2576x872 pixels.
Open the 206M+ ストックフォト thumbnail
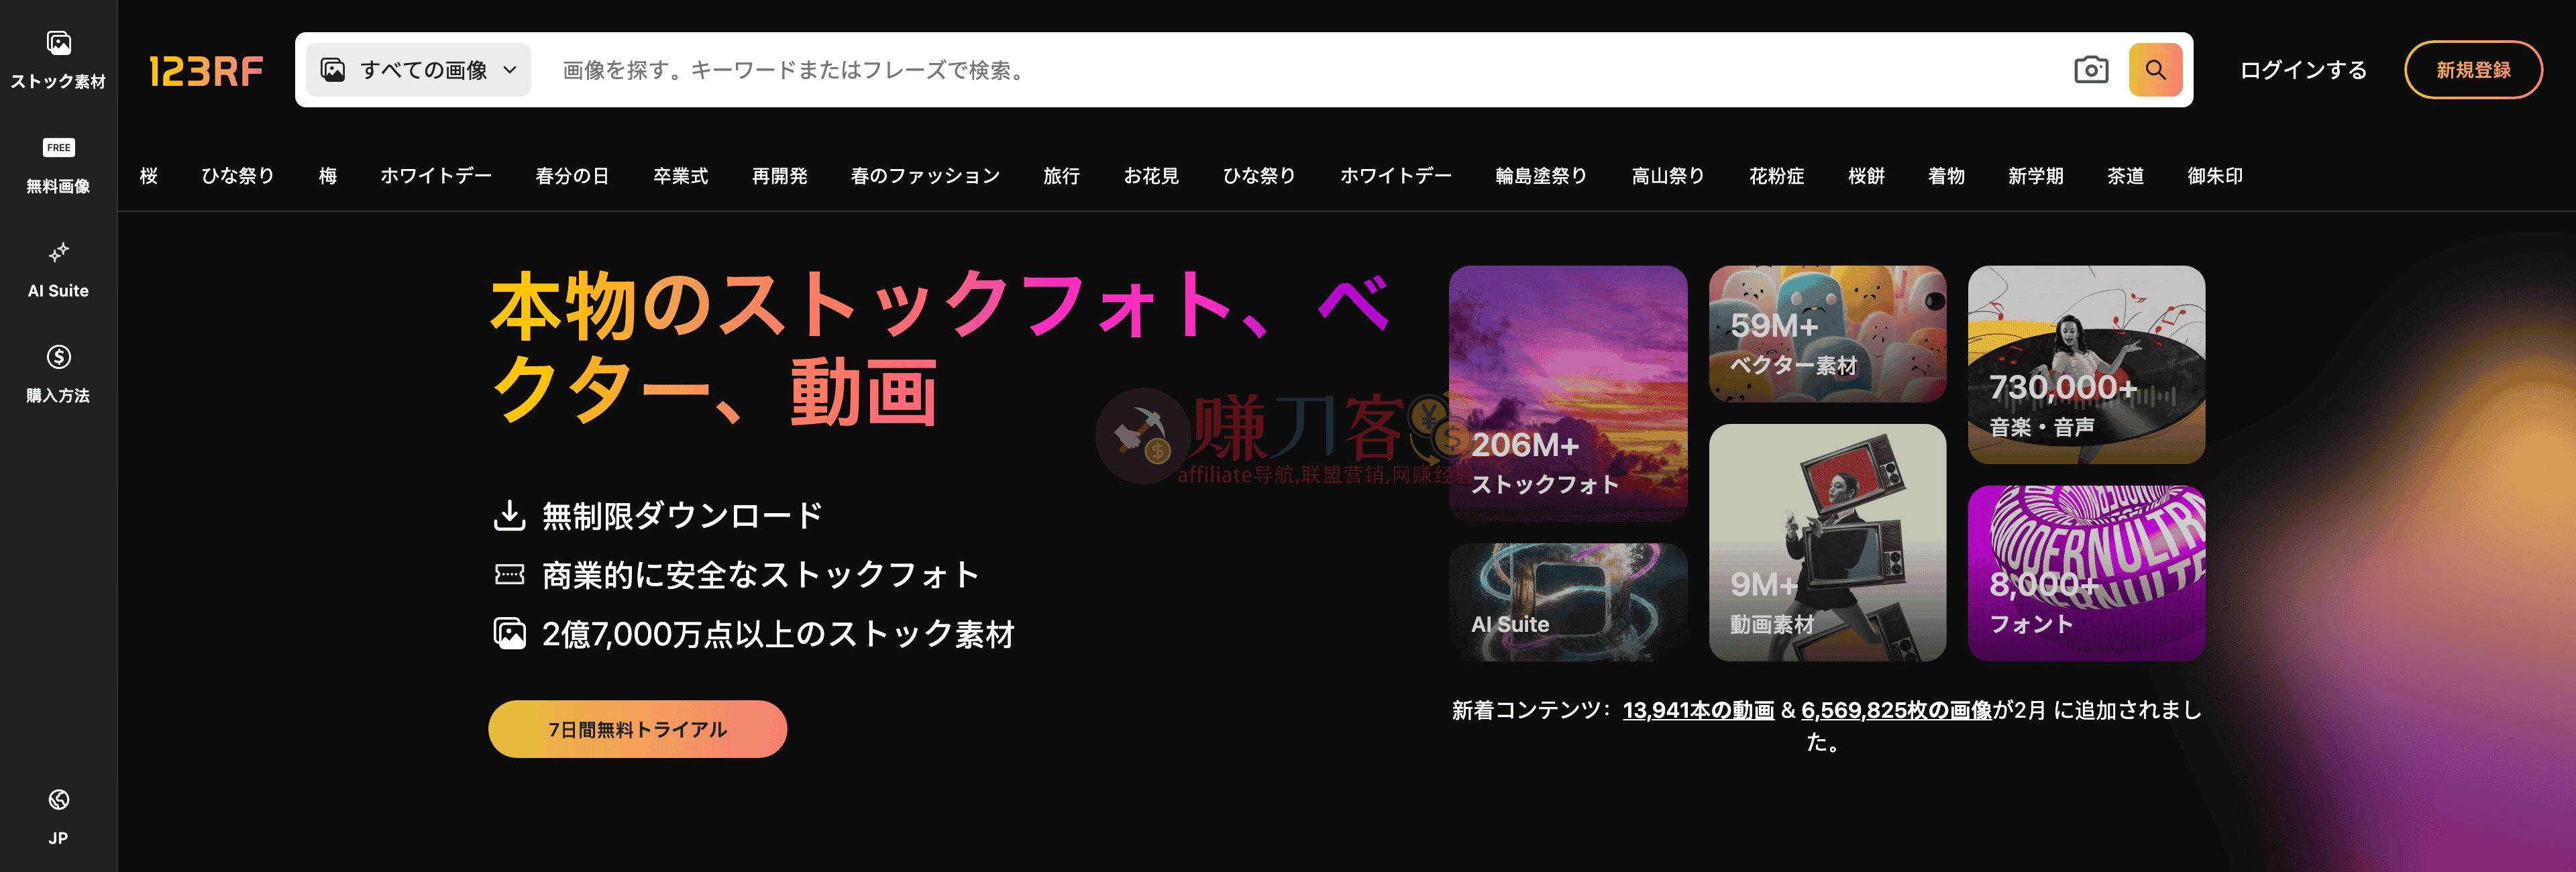tap(1567, 393)
